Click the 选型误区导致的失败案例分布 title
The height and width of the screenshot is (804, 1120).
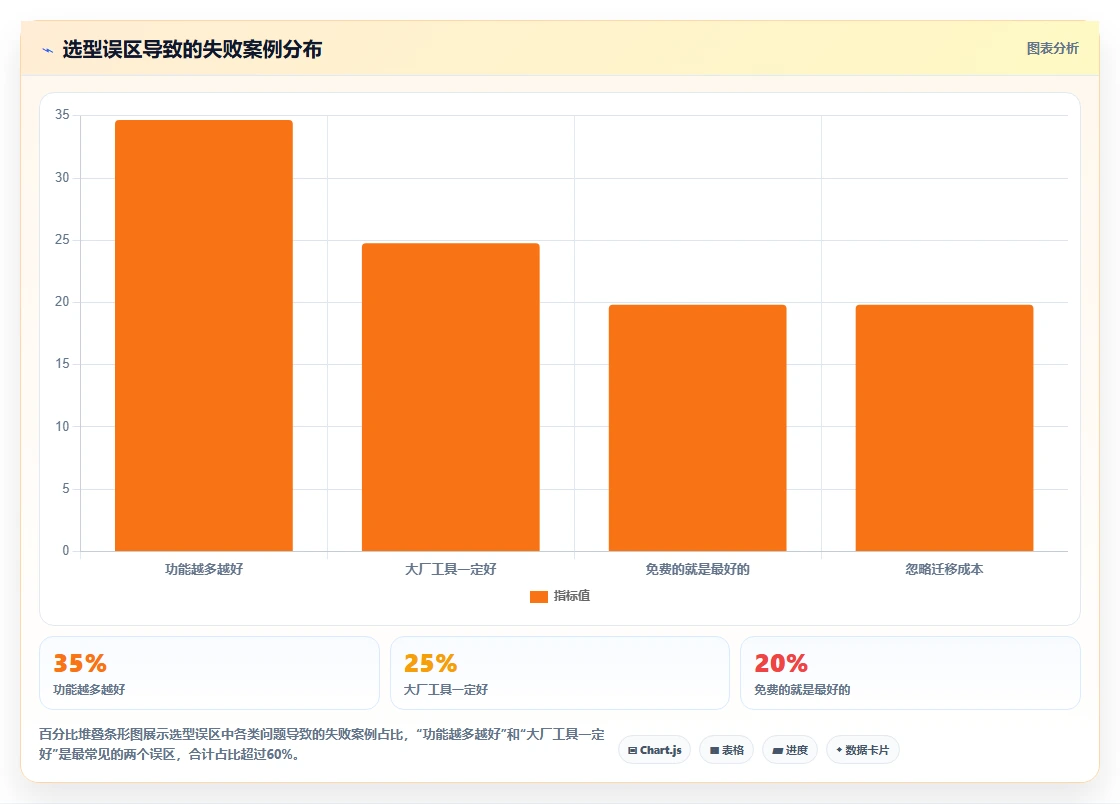click(192, 49)
